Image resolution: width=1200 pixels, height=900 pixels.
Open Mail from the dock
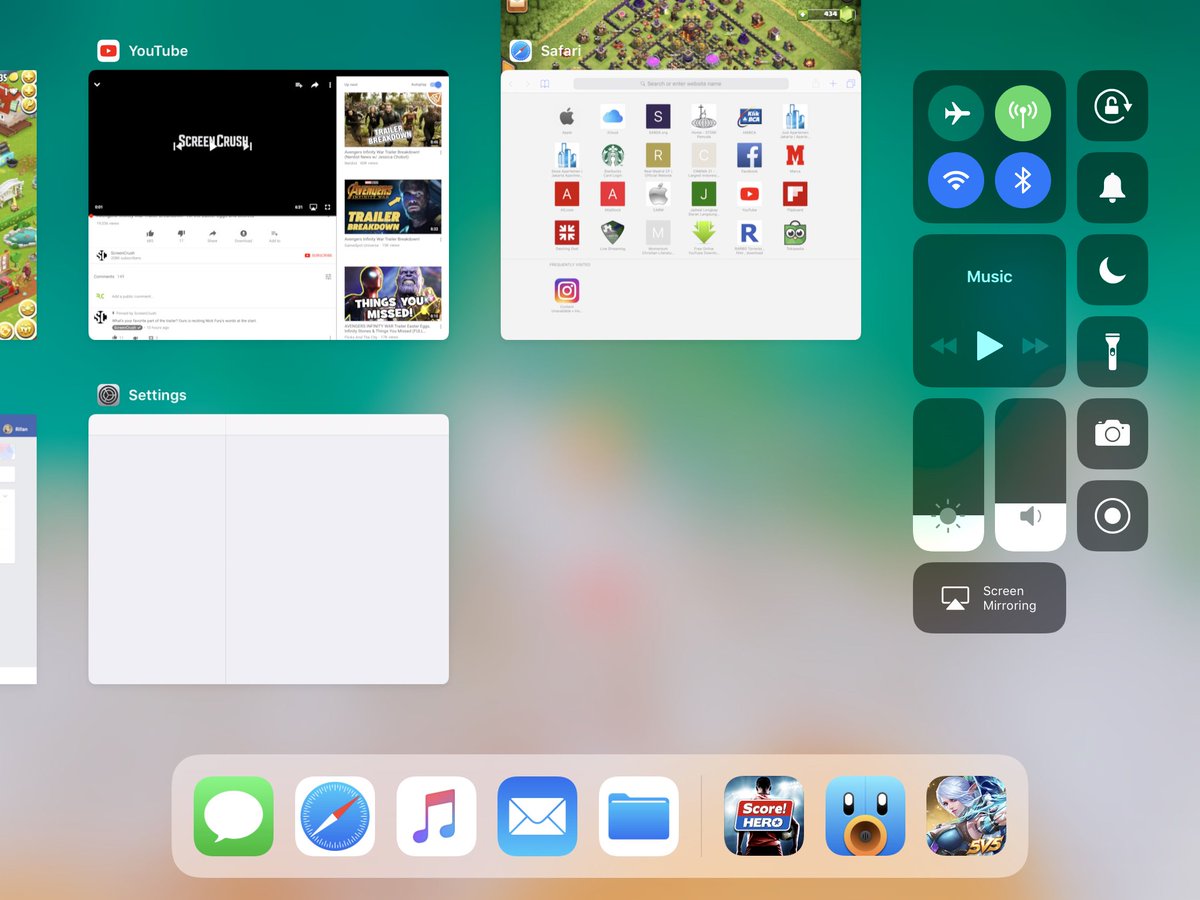[537, 816]
